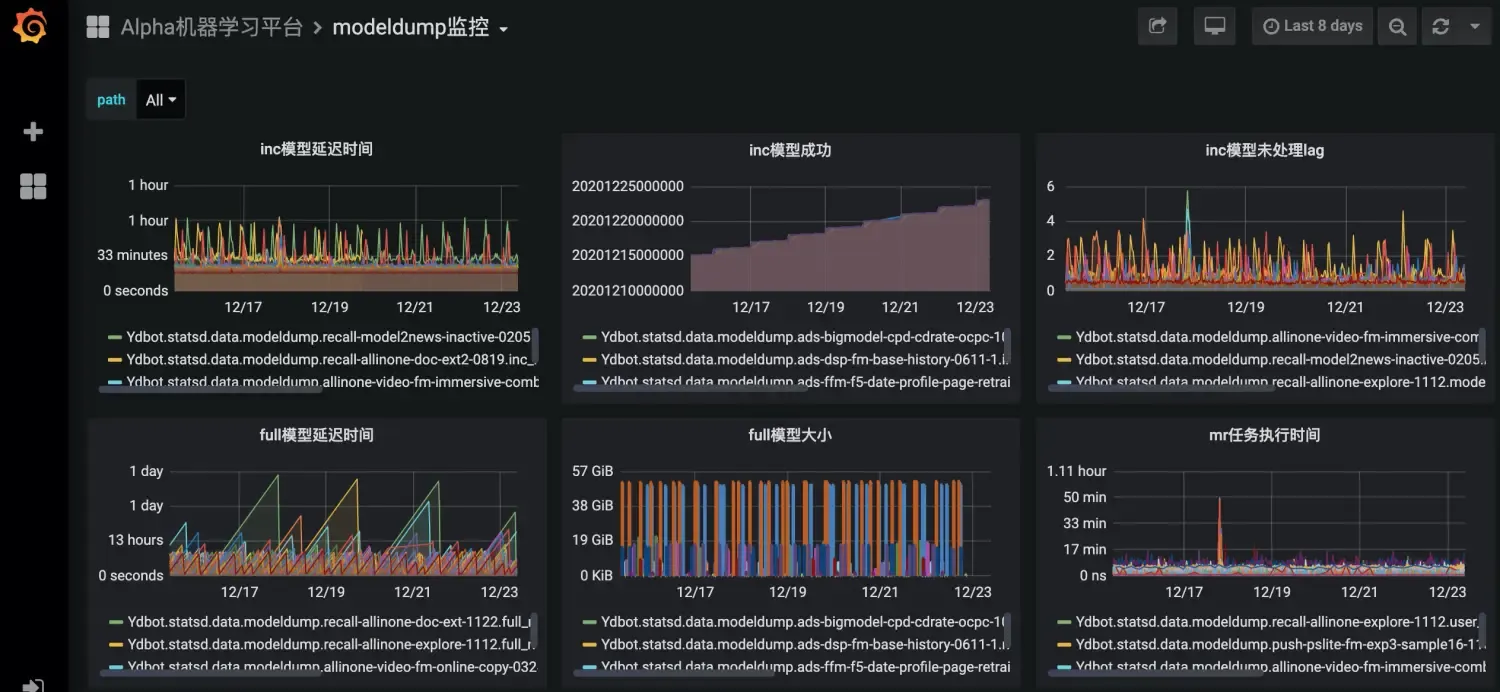
Task: Open the Dashboards grid icon in sidebar
Action: point(33,186)
